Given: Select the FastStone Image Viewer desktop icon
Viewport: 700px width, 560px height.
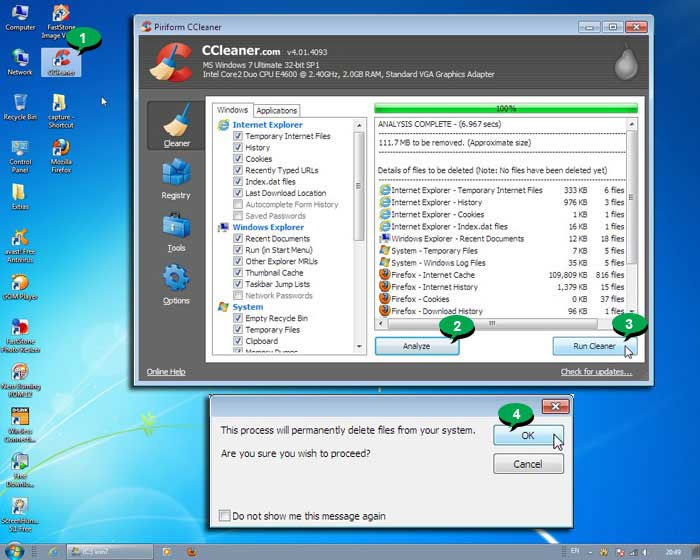Looking at the screenshot, I should click(61, 21).
